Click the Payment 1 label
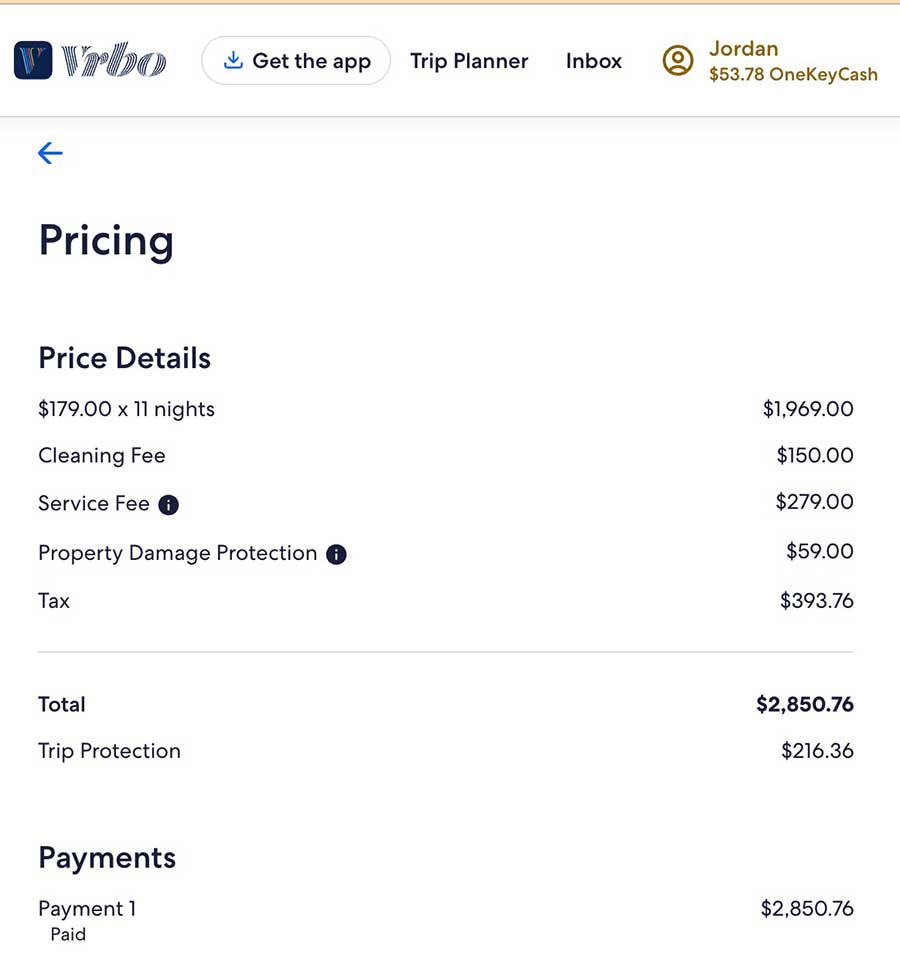The width and height of the screenshot is (900, 959). [x=87, y=909]
